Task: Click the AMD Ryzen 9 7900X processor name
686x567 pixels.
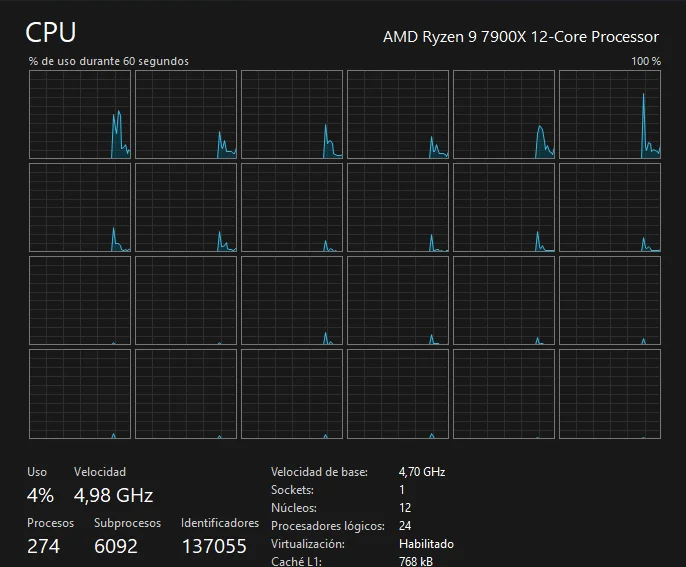Action: click(521, 37)
